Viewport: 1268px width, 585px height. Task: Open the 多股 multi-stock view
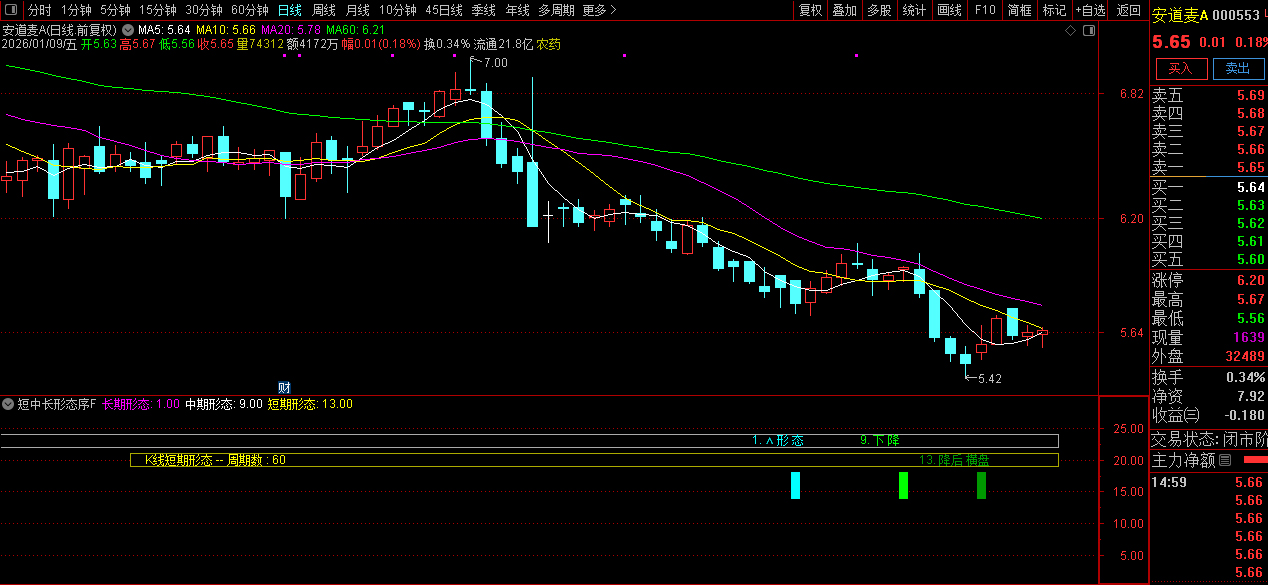pyautogui.click(x=879, y=10)
